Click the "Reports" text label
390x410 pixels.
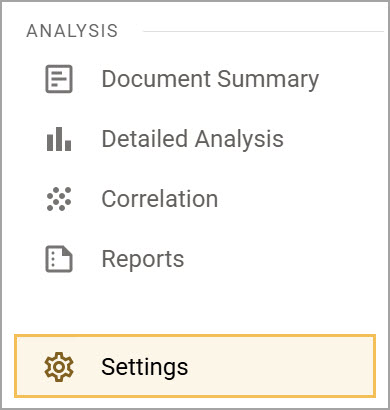(x=143, y=260)
